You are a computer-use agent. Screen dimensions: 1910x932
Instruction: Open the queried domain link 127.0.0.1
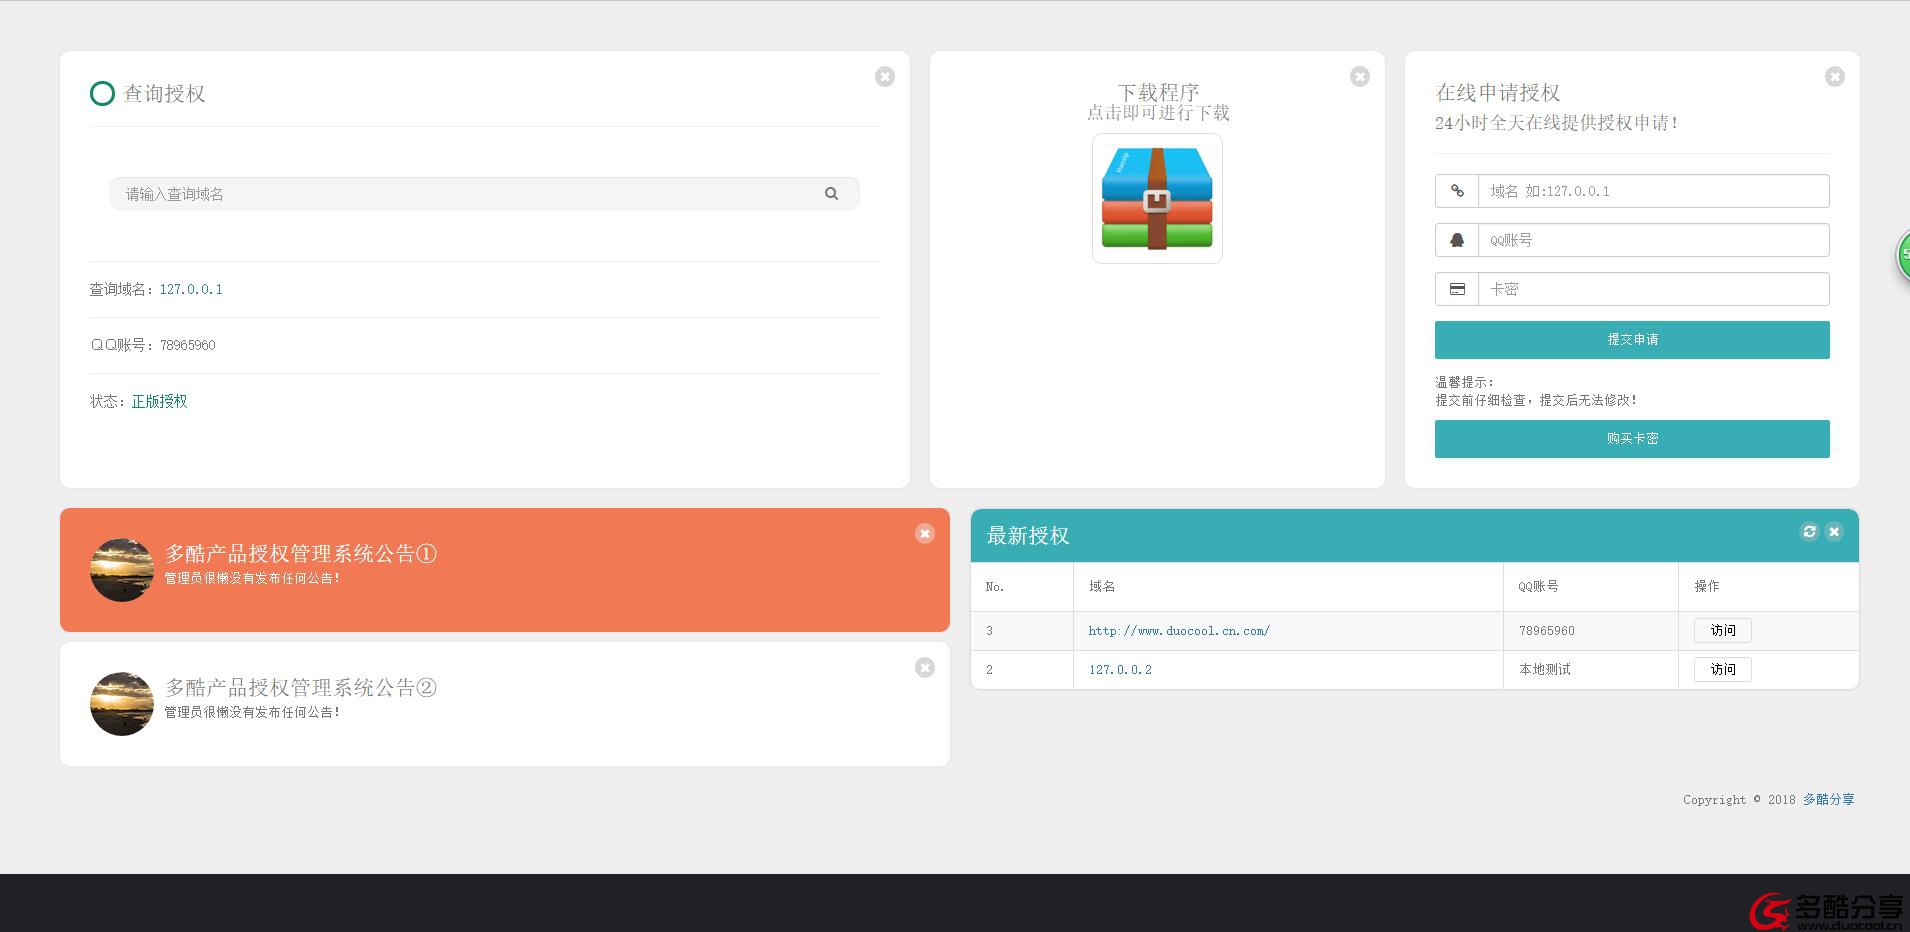click(191, 289)
